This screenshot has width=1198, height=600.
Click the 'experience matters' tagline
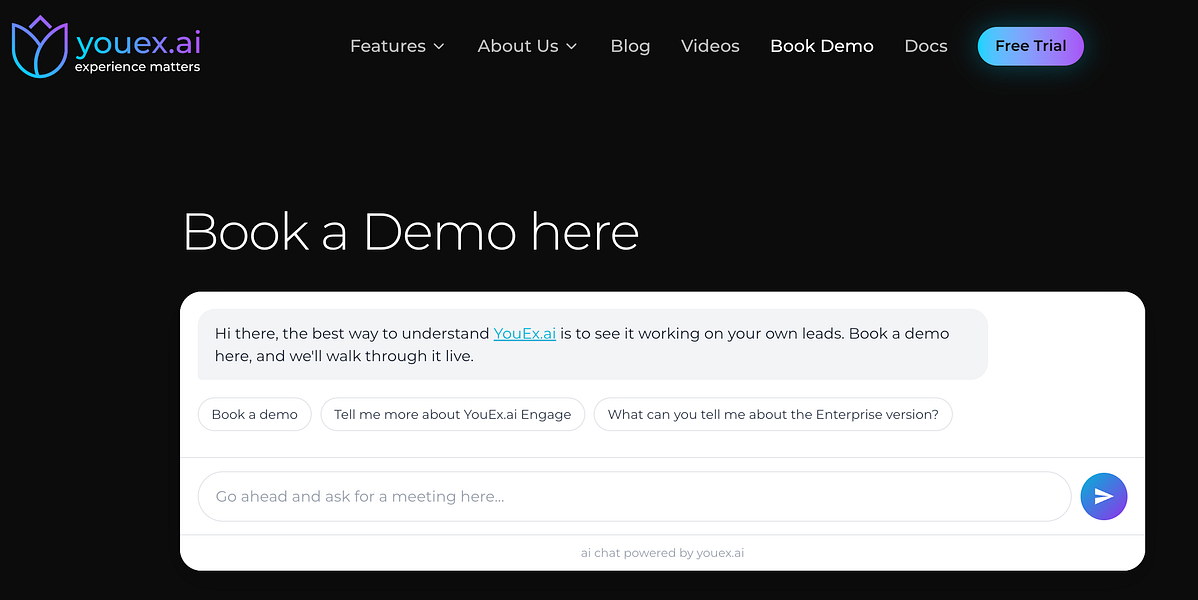[x=138, y=67]
